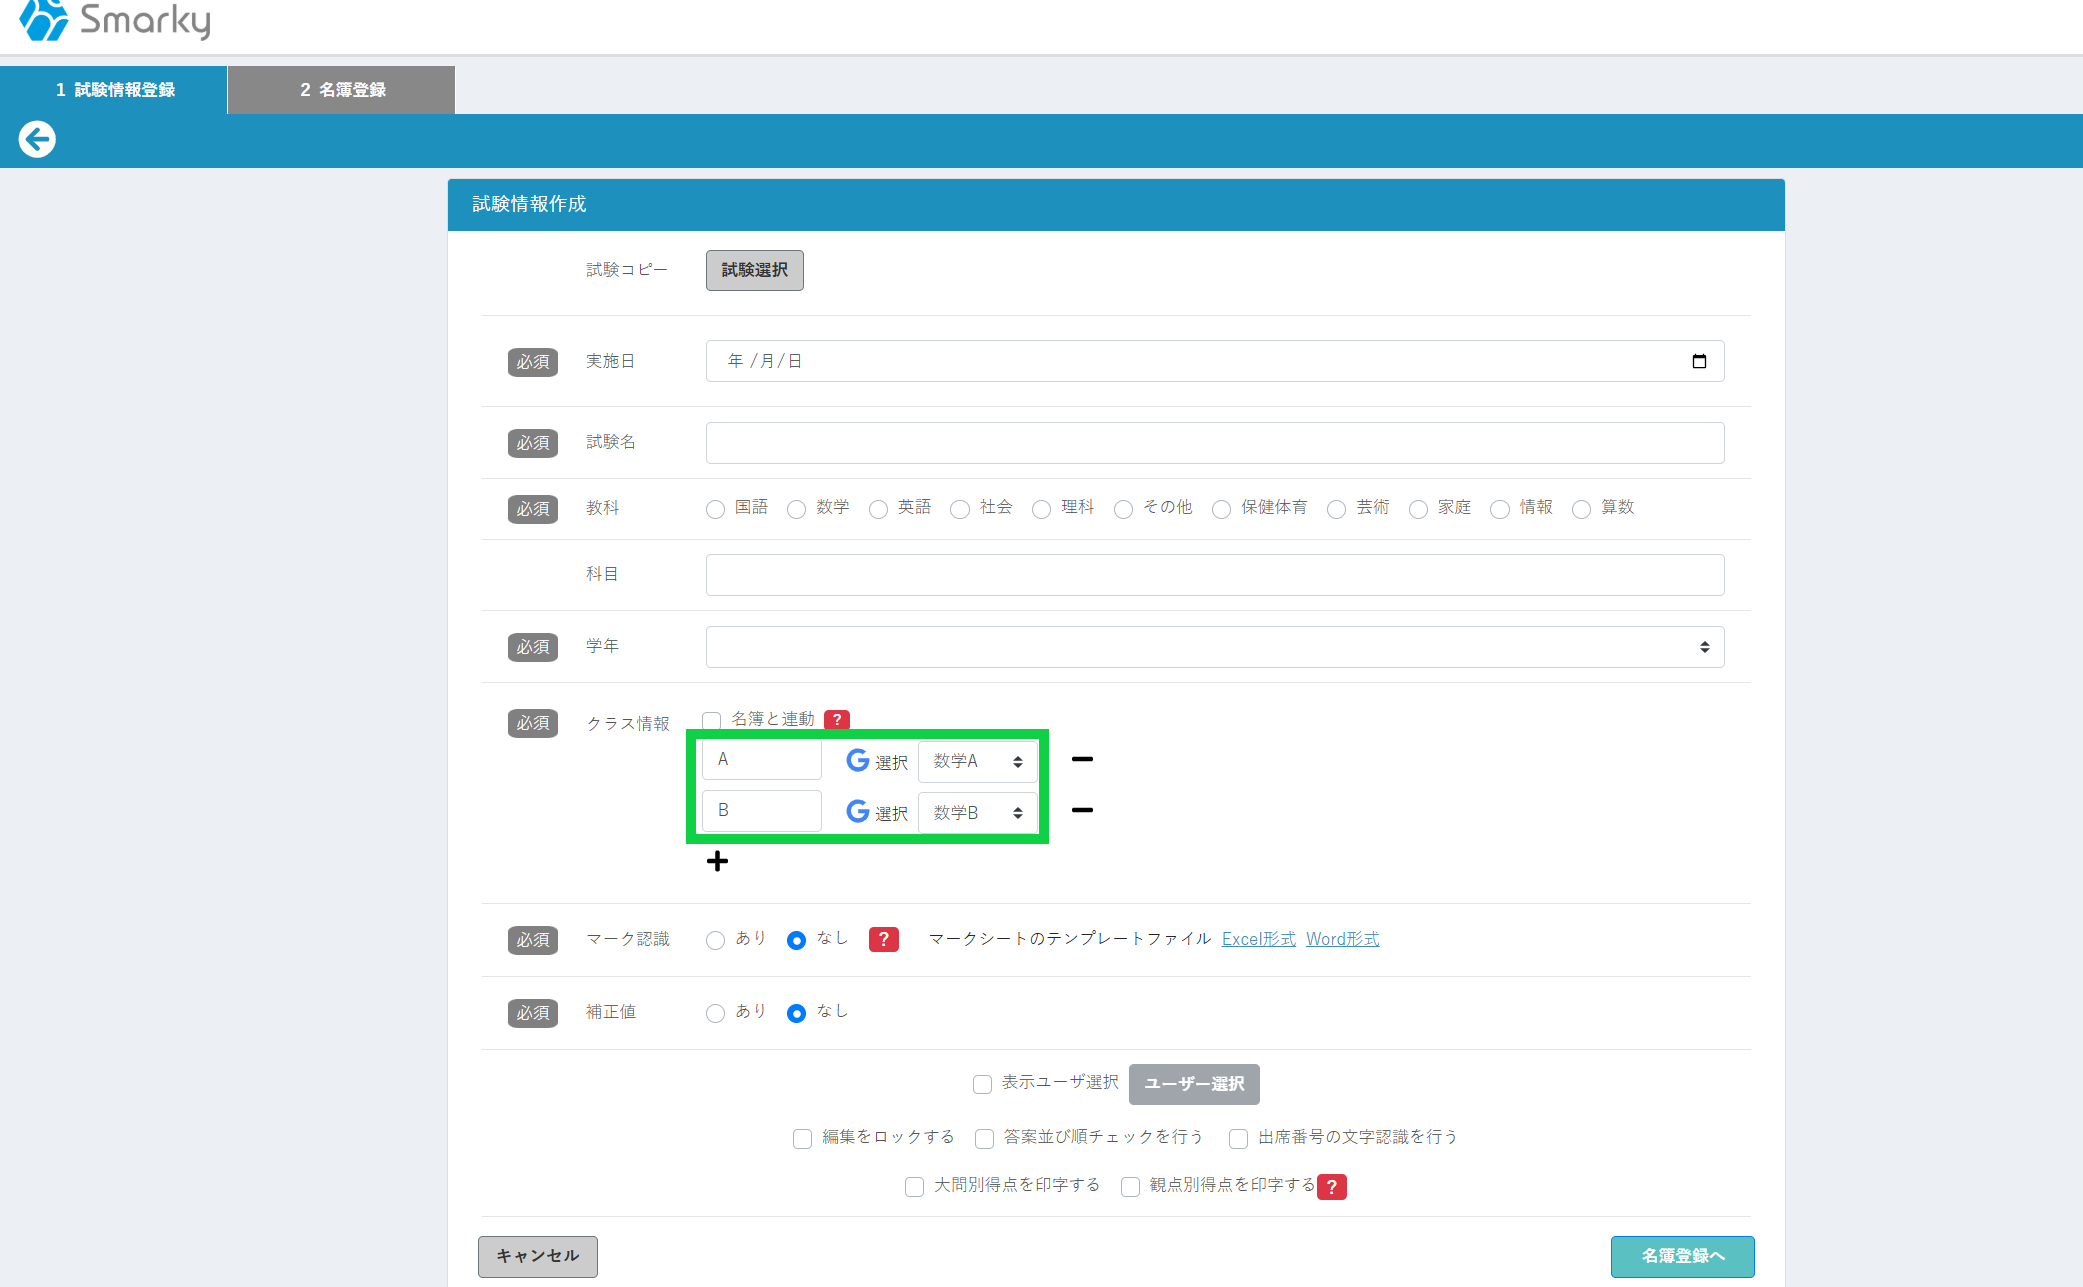Open the calendar picker icon in 実施日
This screenshot has height=1287, width=2083.
click(1699, 361)
